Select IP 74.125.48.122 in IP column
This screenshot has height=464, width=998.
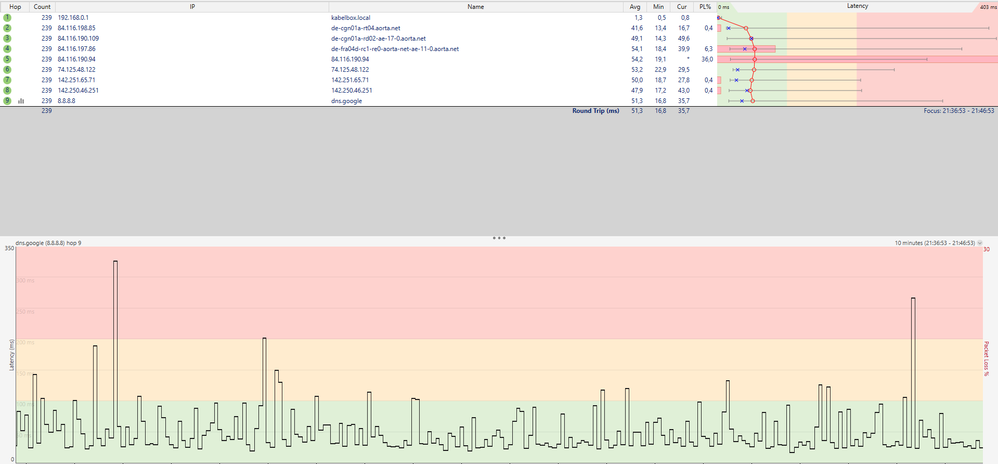pyautogui.click(x=76, y=69)
